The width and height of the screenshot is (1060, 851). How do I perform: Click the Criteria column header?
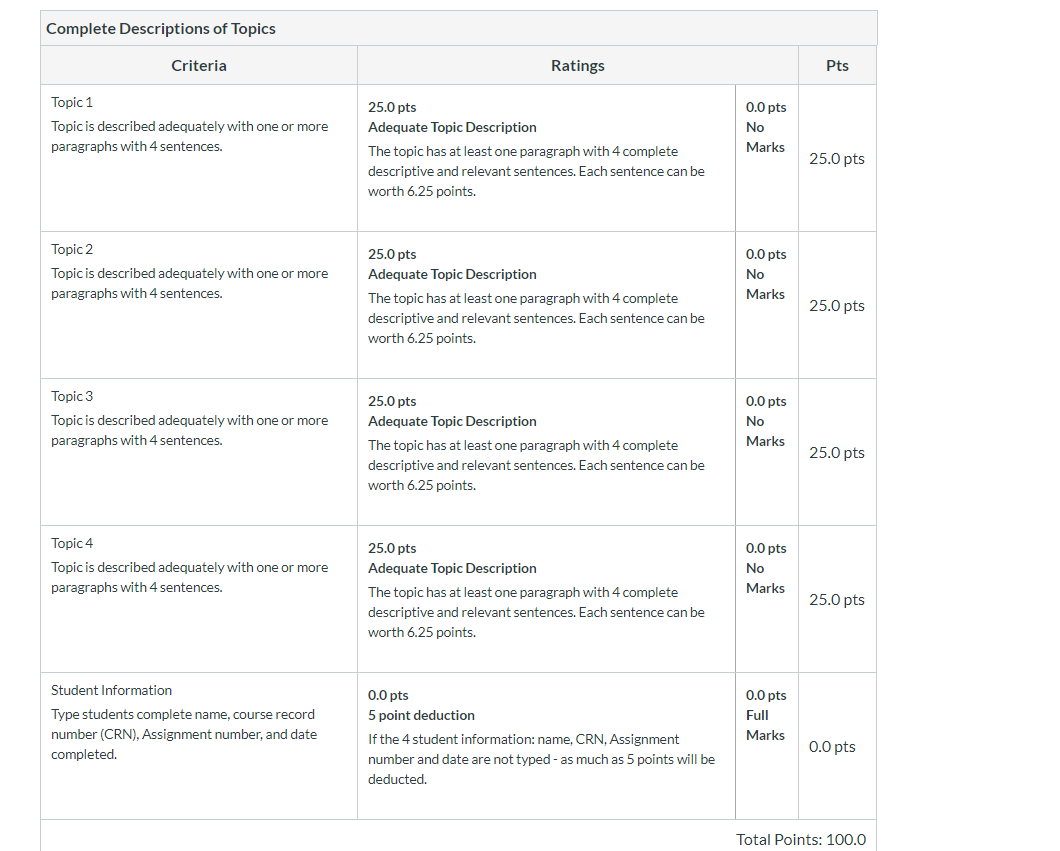pos(199,66)
